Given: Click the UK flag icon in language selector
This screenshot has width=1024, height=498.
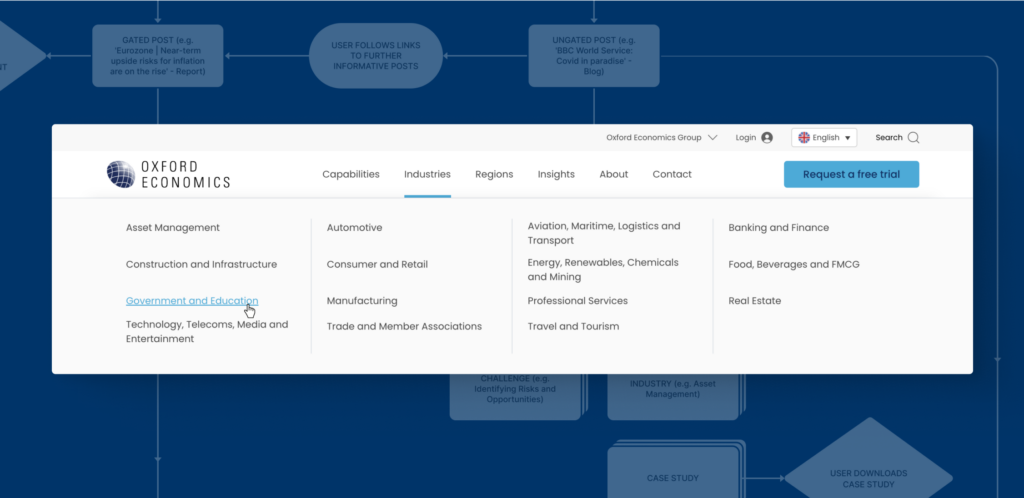Looking at the screenshot, I should click(x=804, y=138).
